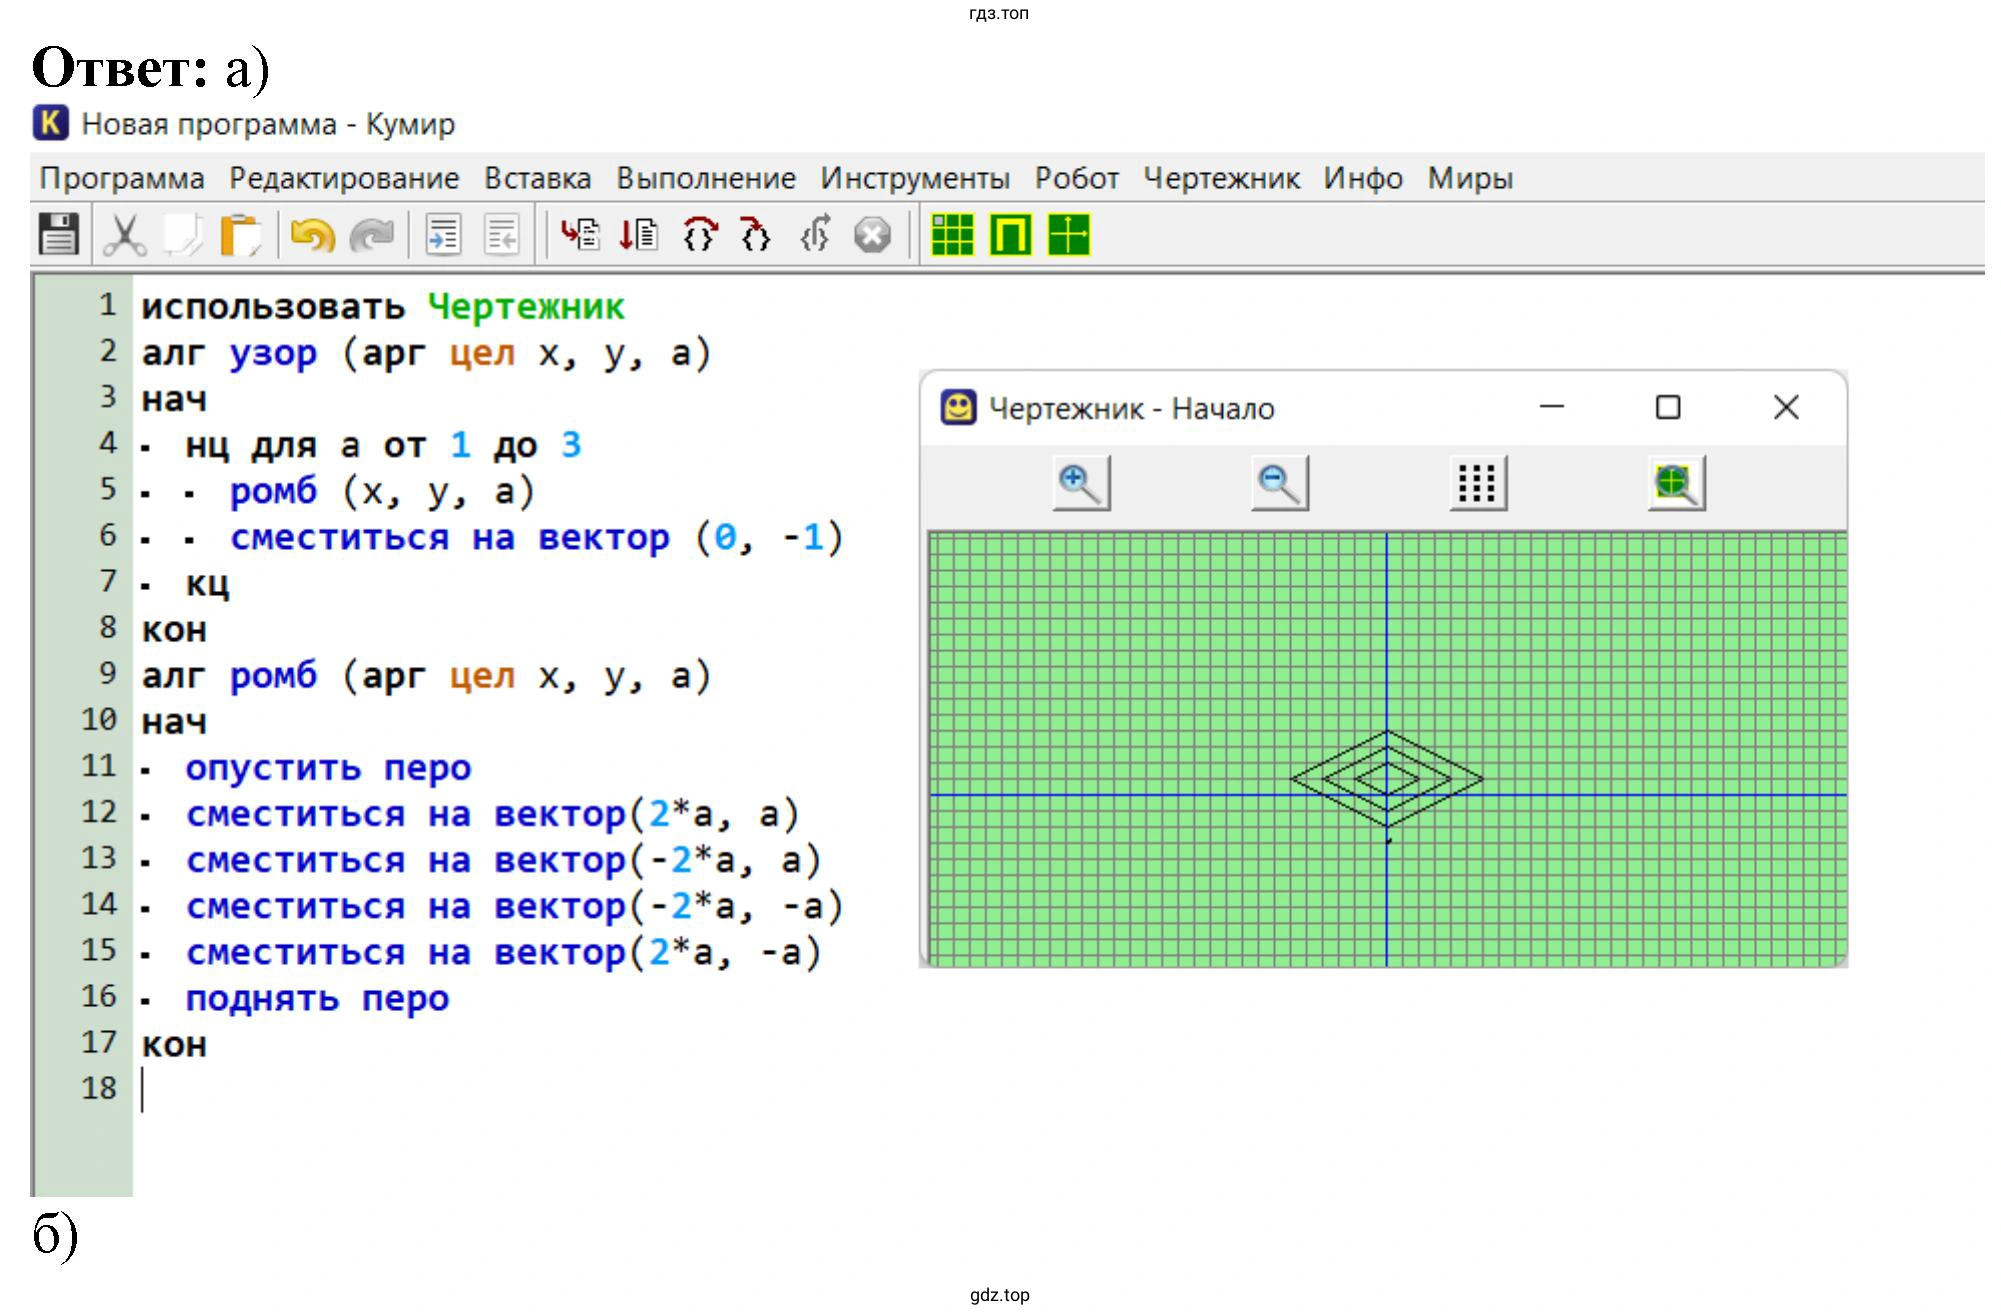This screenshot has width=2001, height=1315.
Task: Click the grey Redo arrow icon
Action: [x=372, y=236]
